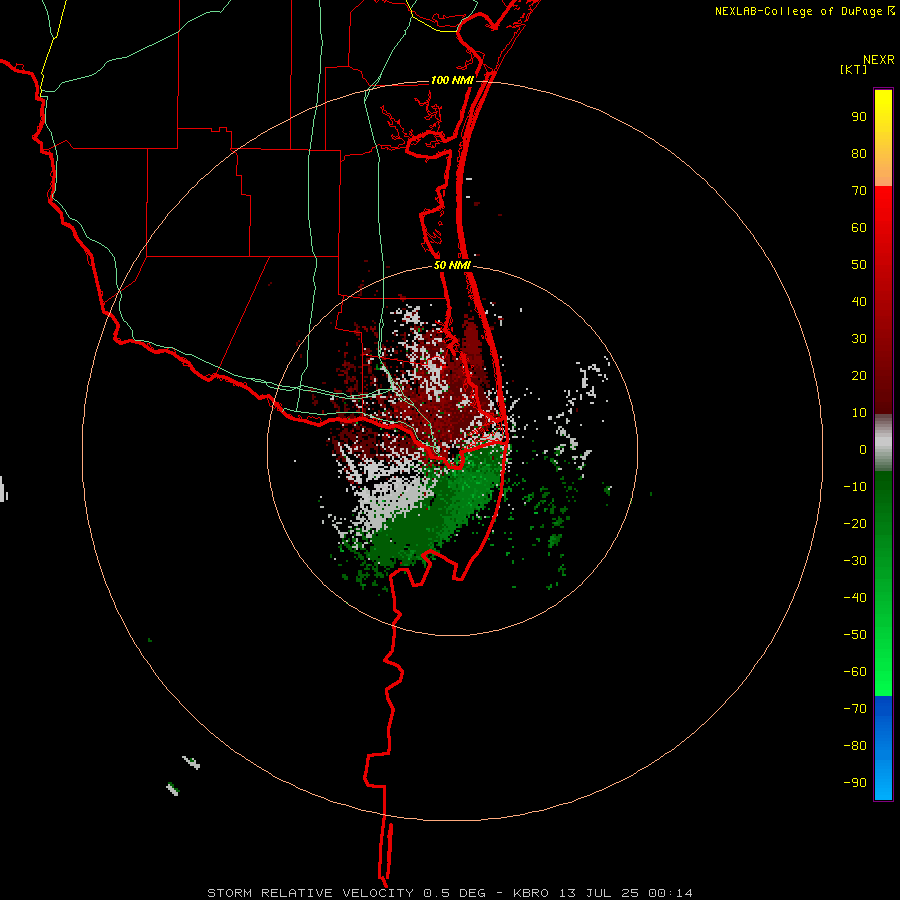The height and width of the screenshot is (900, 900).
Task: Click the 30 value on the velocity scale
Action: point(859,339)
